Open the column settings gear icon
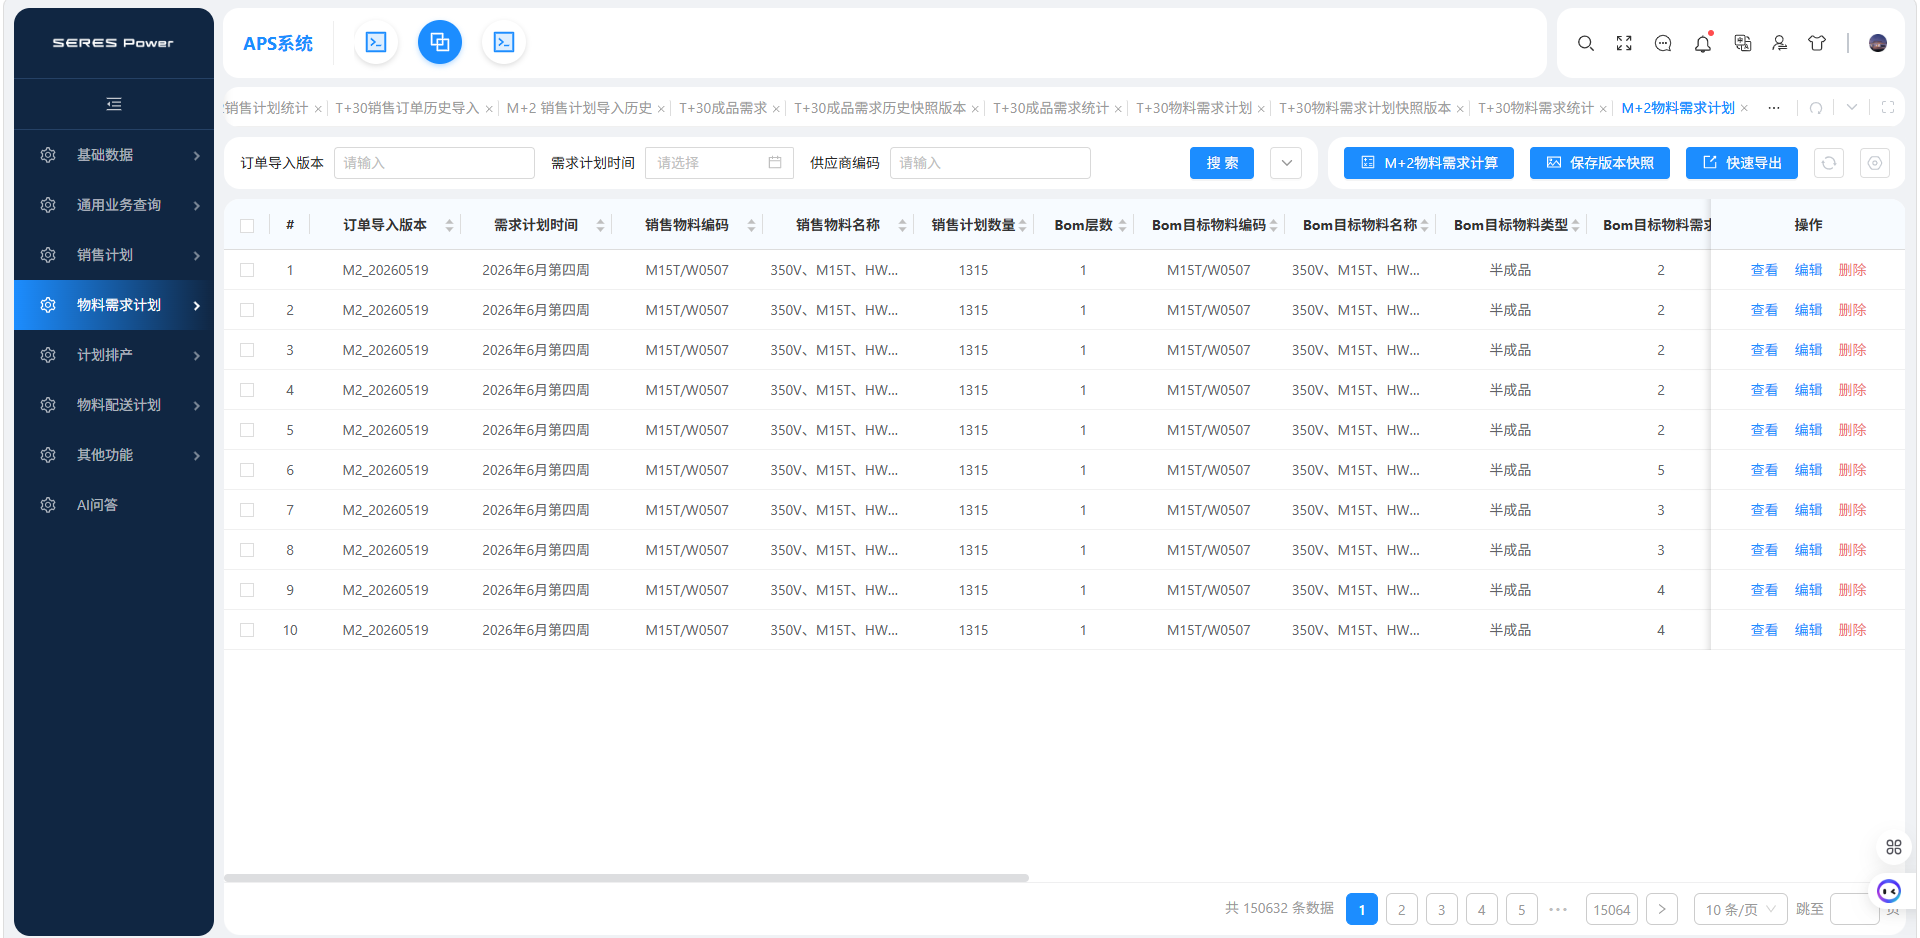 click(x=1875, y=163)
